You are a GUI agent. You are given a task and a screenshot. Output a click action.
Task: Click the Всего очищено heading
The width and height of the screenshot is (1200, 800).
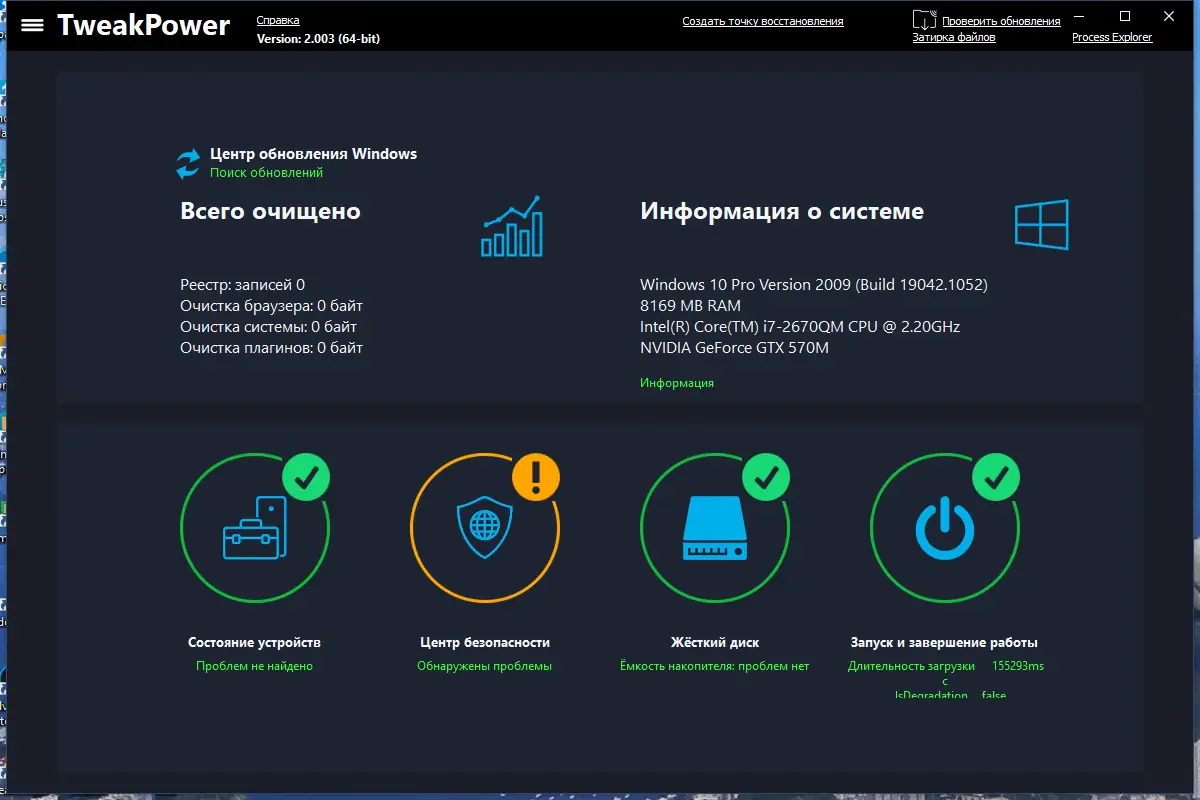click(x=270, y=211)
